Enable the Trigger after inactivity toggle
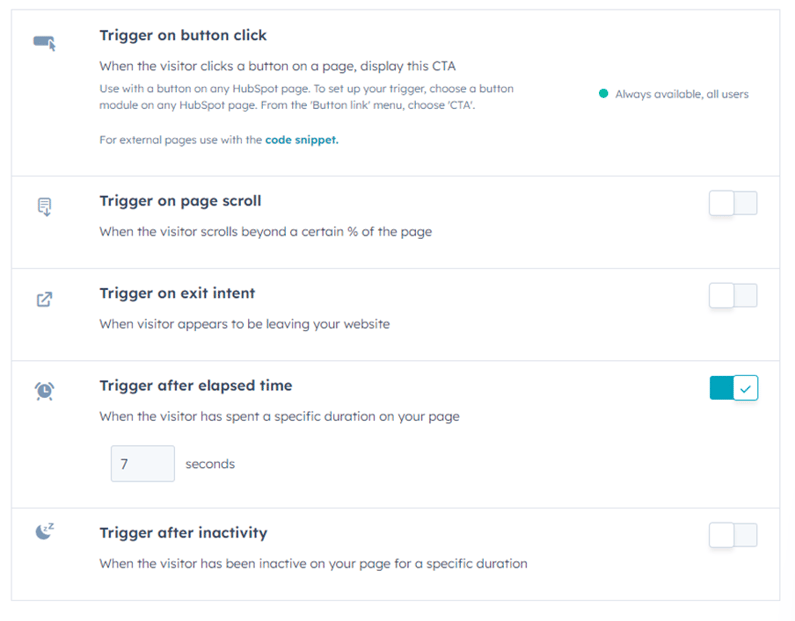 [733, 535]
